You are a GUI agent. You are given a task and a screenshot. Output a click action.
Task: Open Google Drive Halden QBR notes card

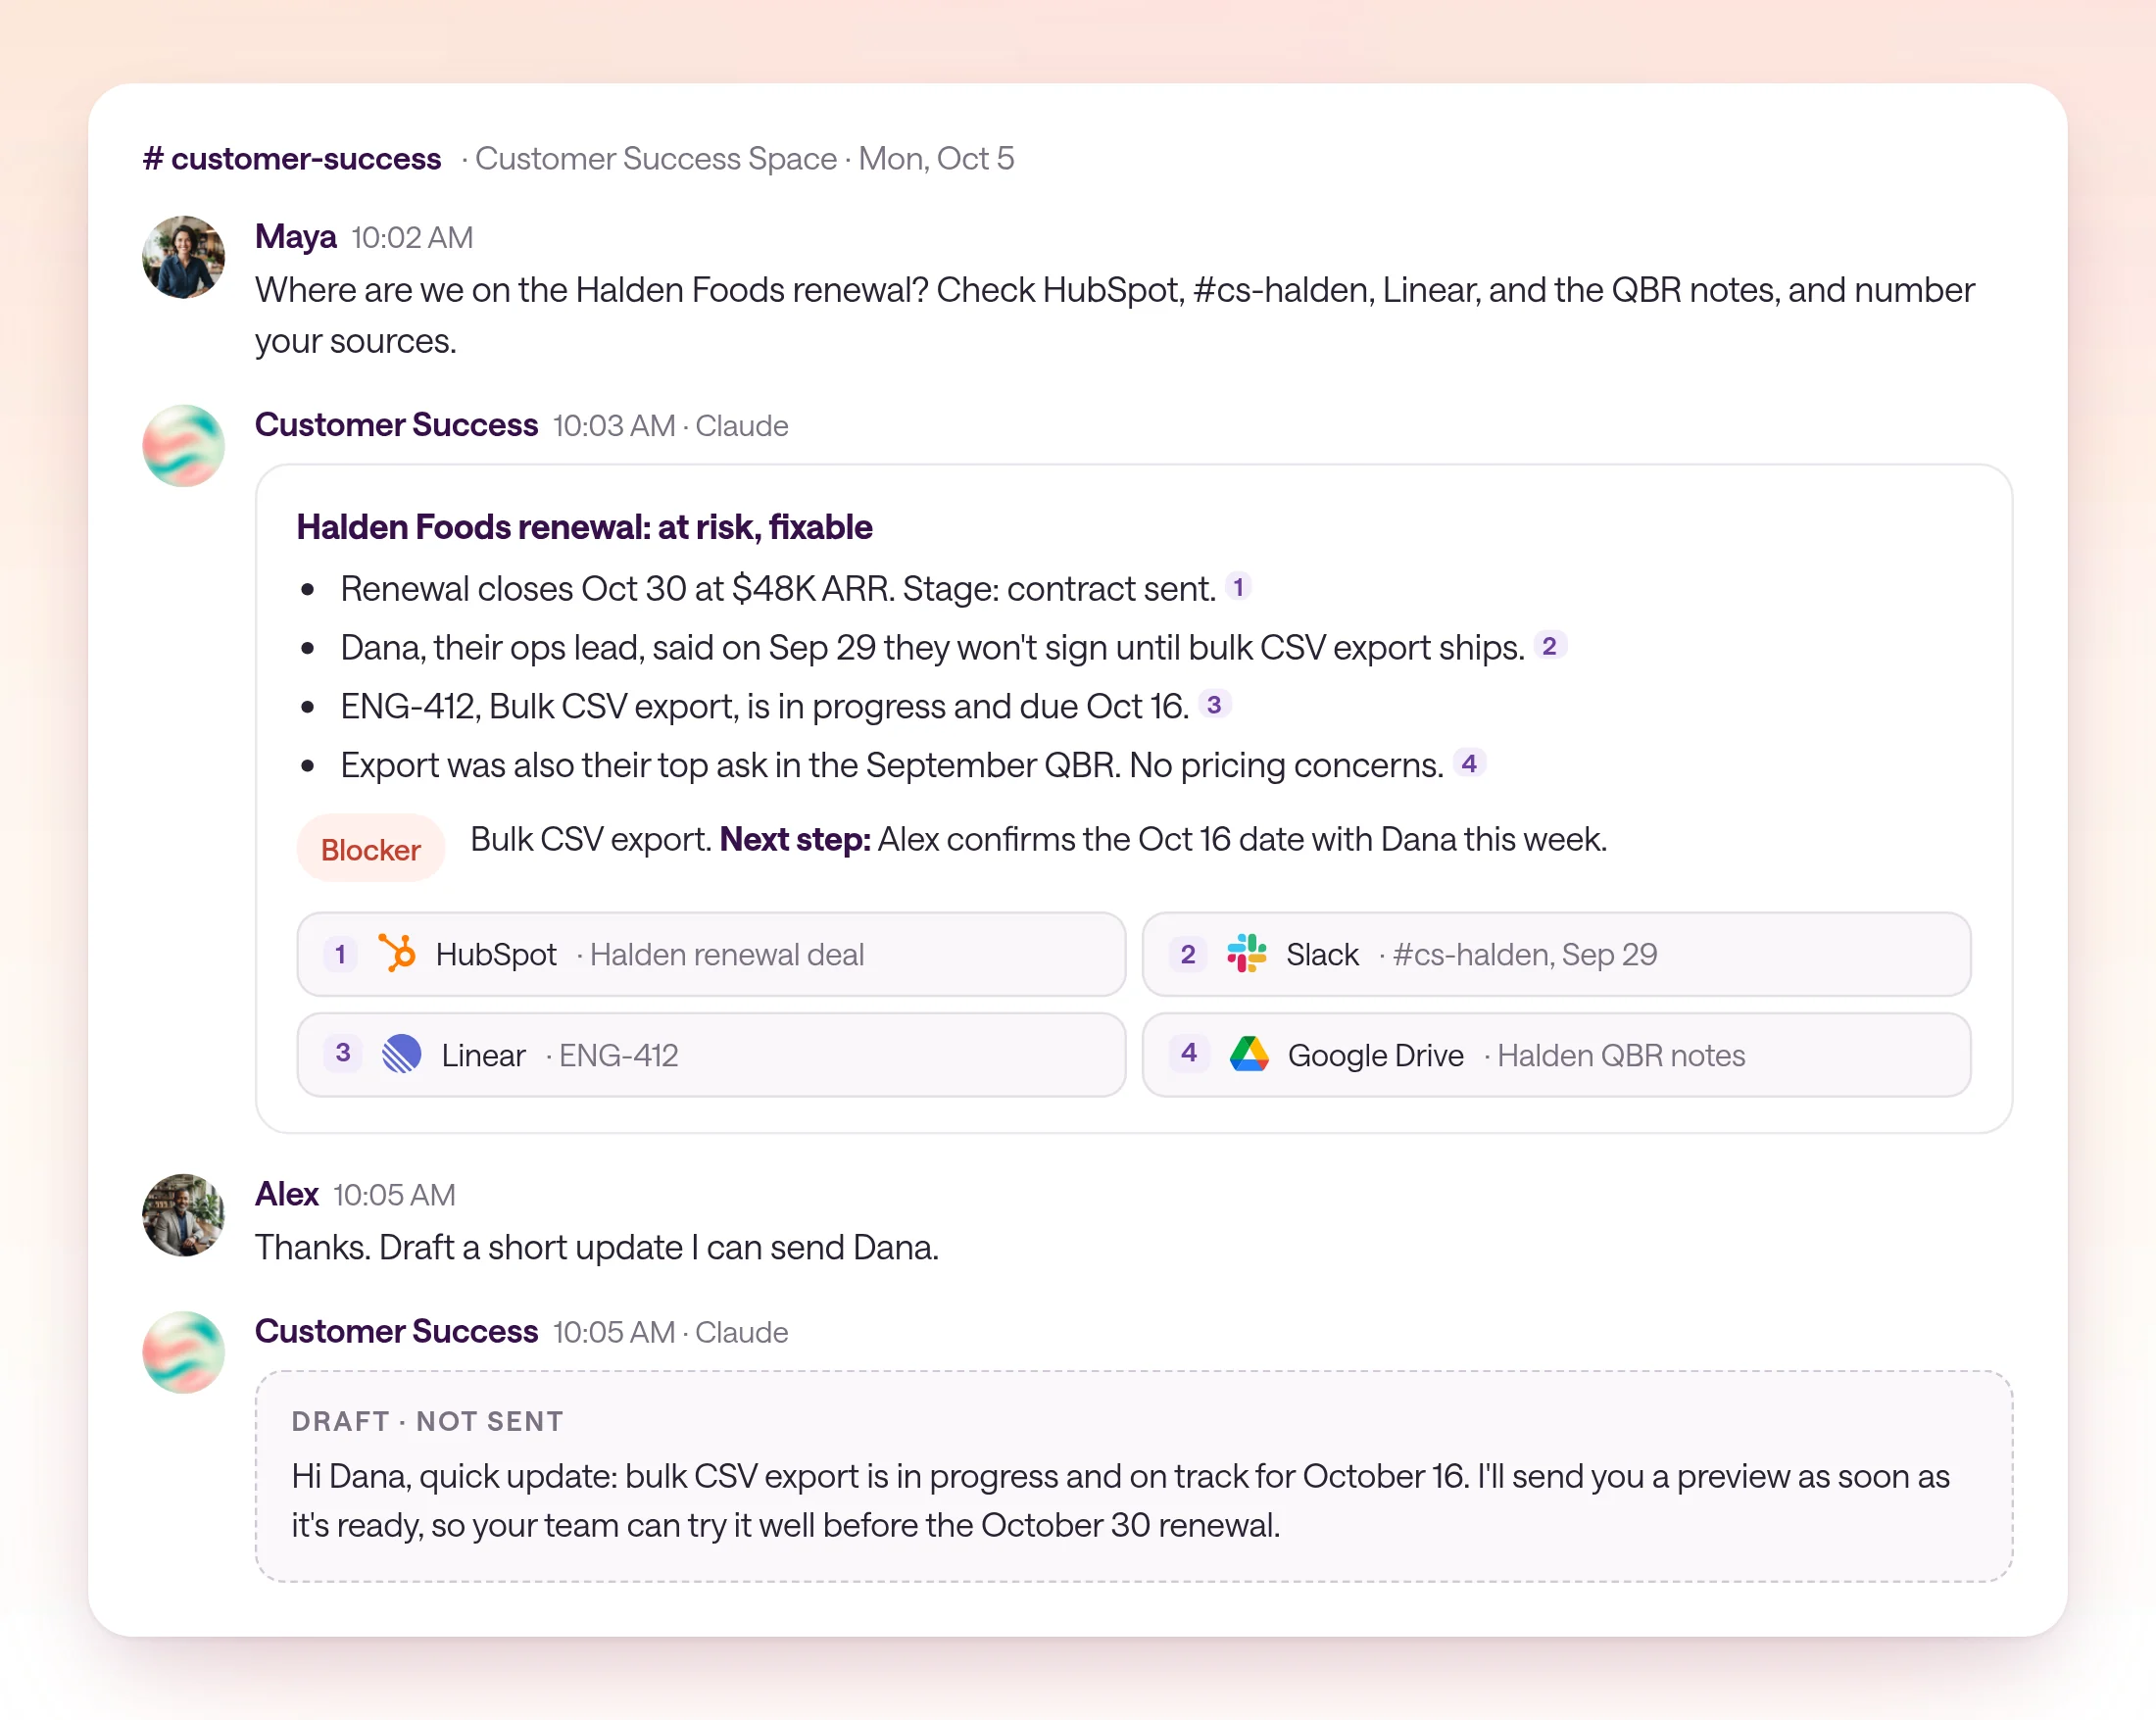tap(1556, 1055)
